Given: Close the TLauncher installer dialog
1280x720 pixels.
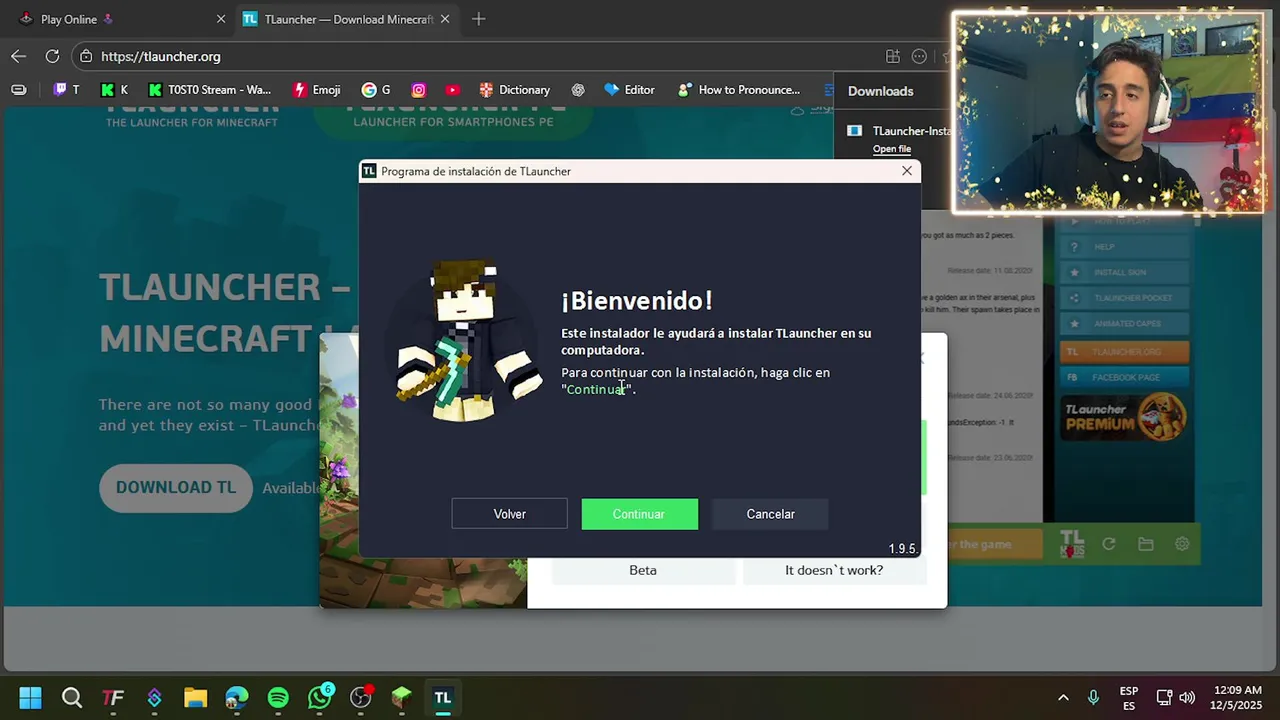Looking at the screenshot, I should 907,171.
